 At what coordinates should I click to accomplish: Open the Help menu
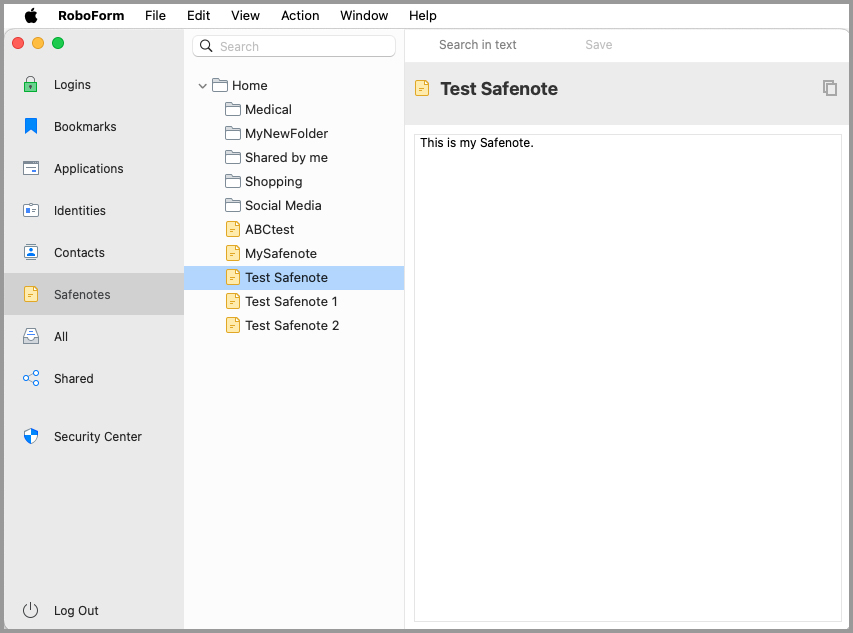click(423, 16)
